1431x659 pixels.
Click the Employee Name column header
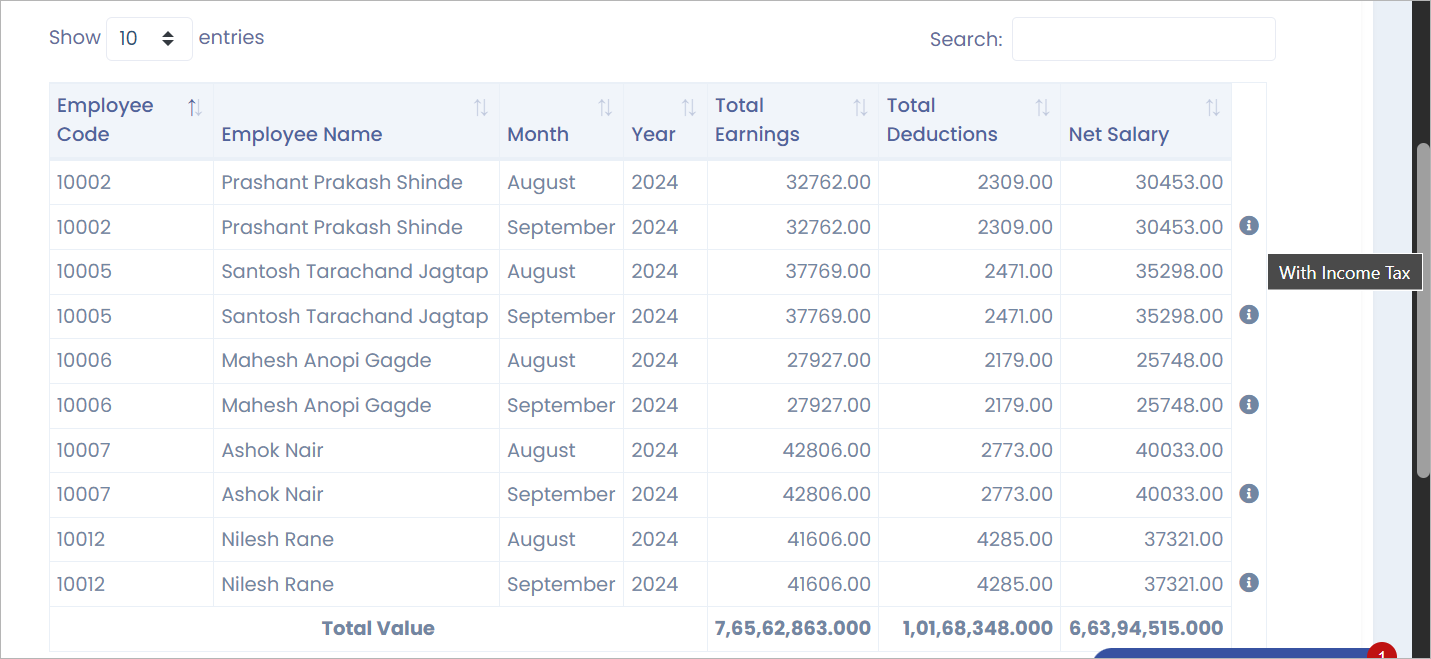coord(302,135)
